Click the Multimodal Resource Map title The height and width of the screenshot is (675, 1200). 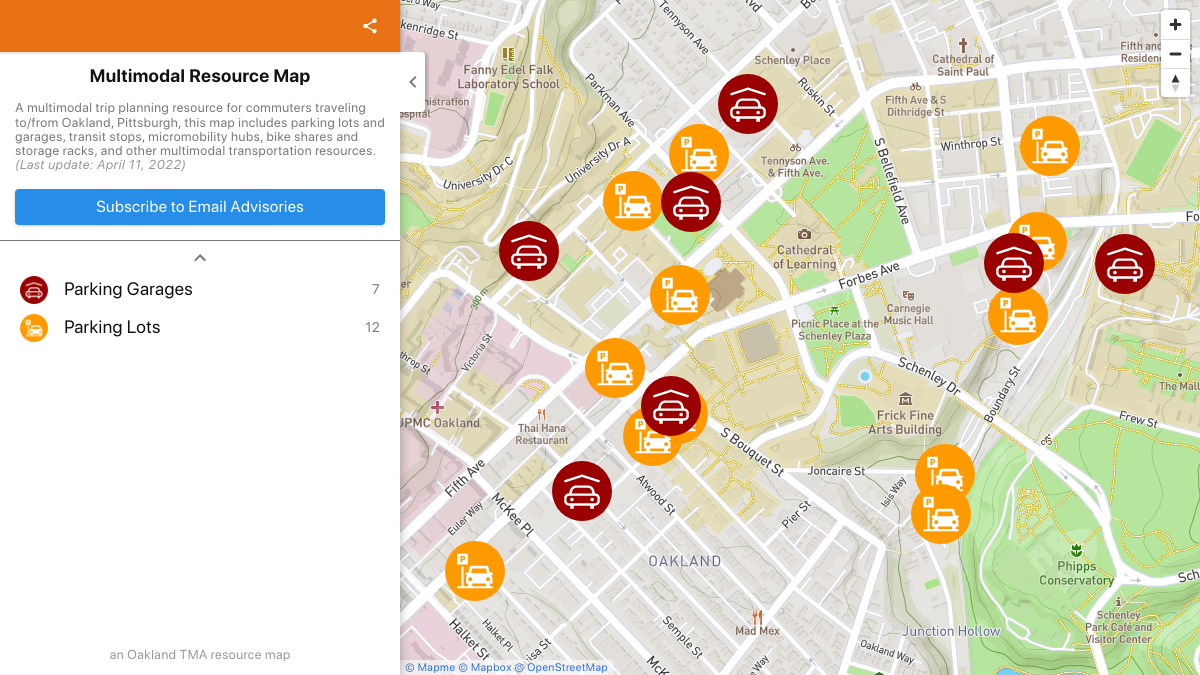(199, 76)
